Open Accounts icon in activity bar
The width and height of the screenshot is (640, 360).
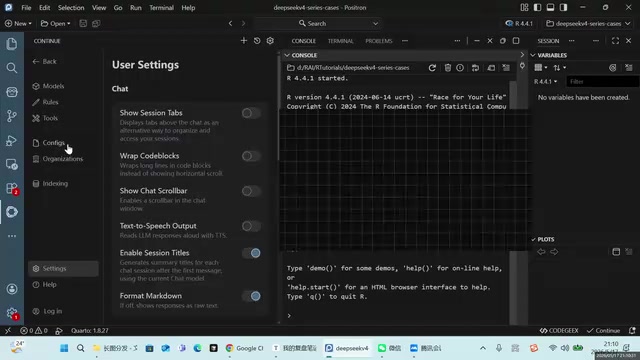coord(12,289)
